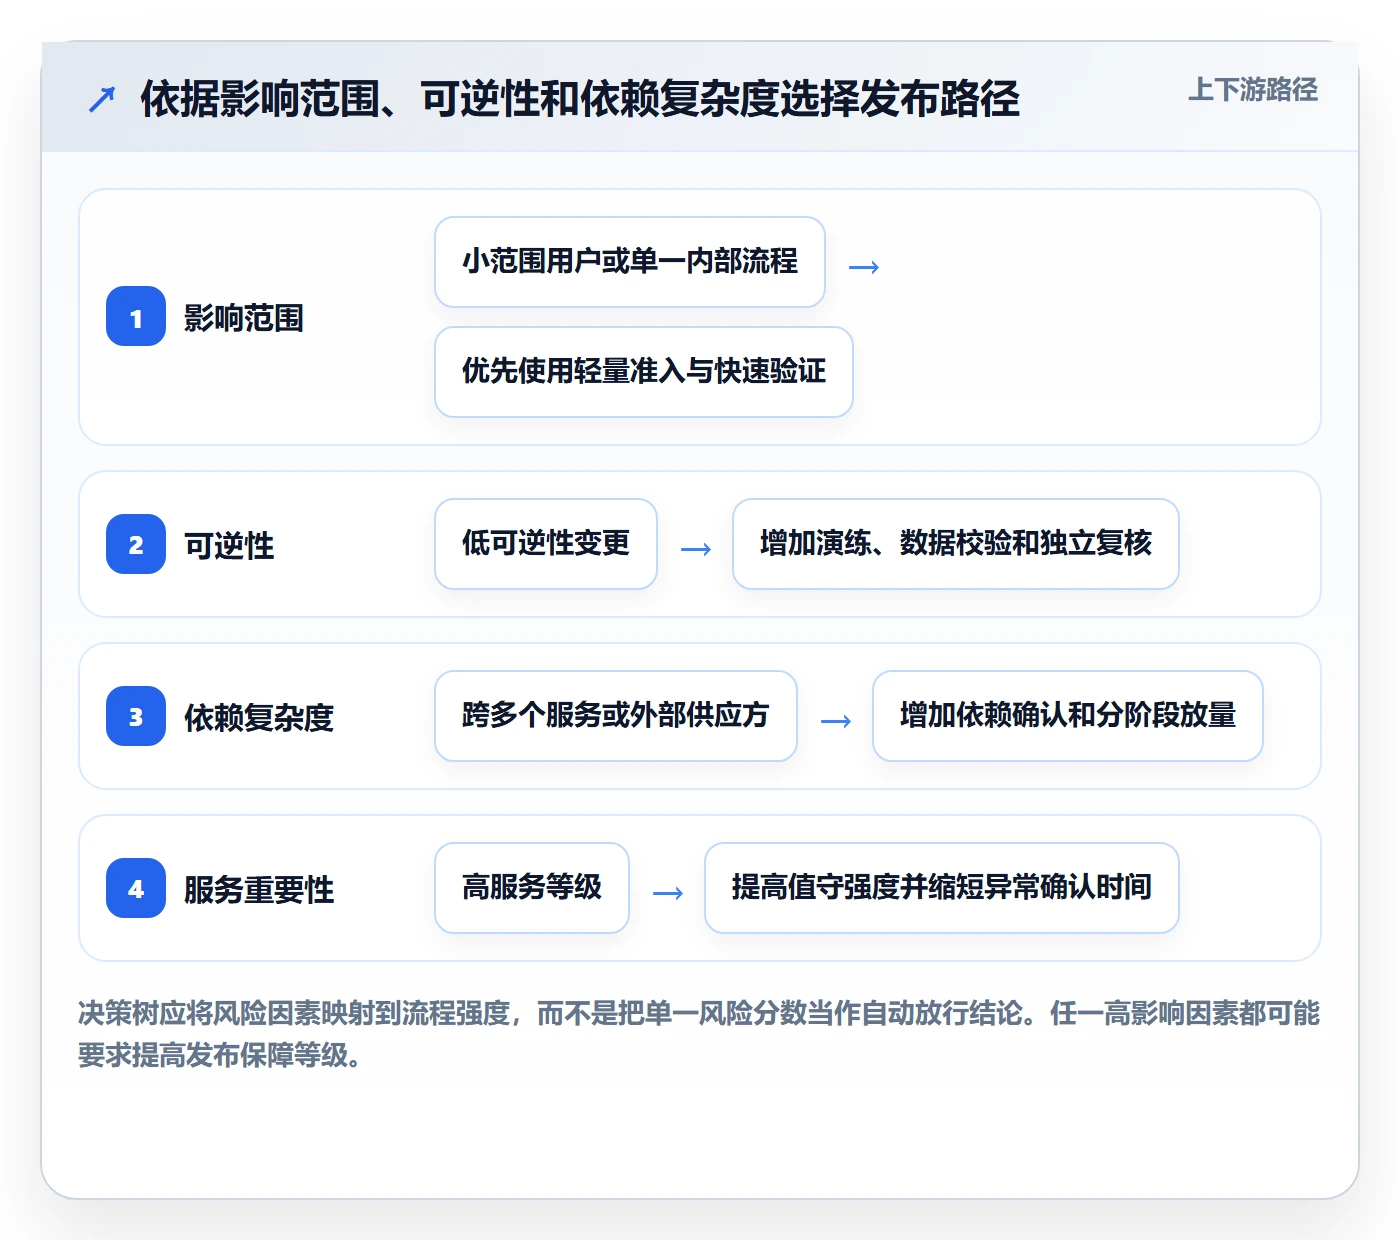Viewport: 1400px width, 1240px height.
Task: Click the 增加演练、数据校验和独立复核 result box
Action: 956,544
